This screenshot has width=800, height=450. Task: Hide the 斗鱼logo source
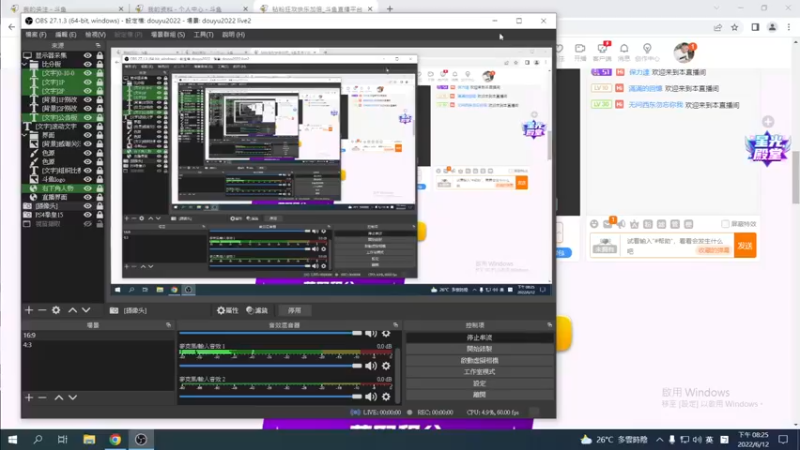point(88,180)
